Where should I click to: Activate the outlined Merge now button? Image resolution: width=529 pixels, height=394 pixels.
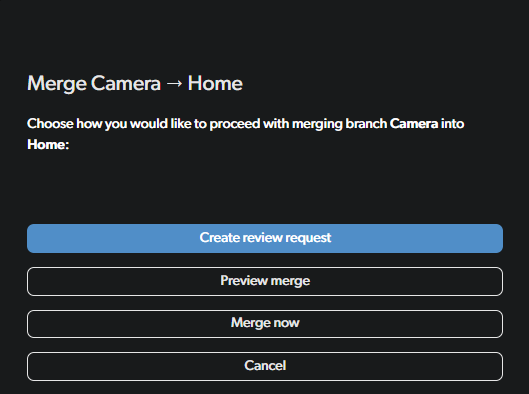pos(265,324)
